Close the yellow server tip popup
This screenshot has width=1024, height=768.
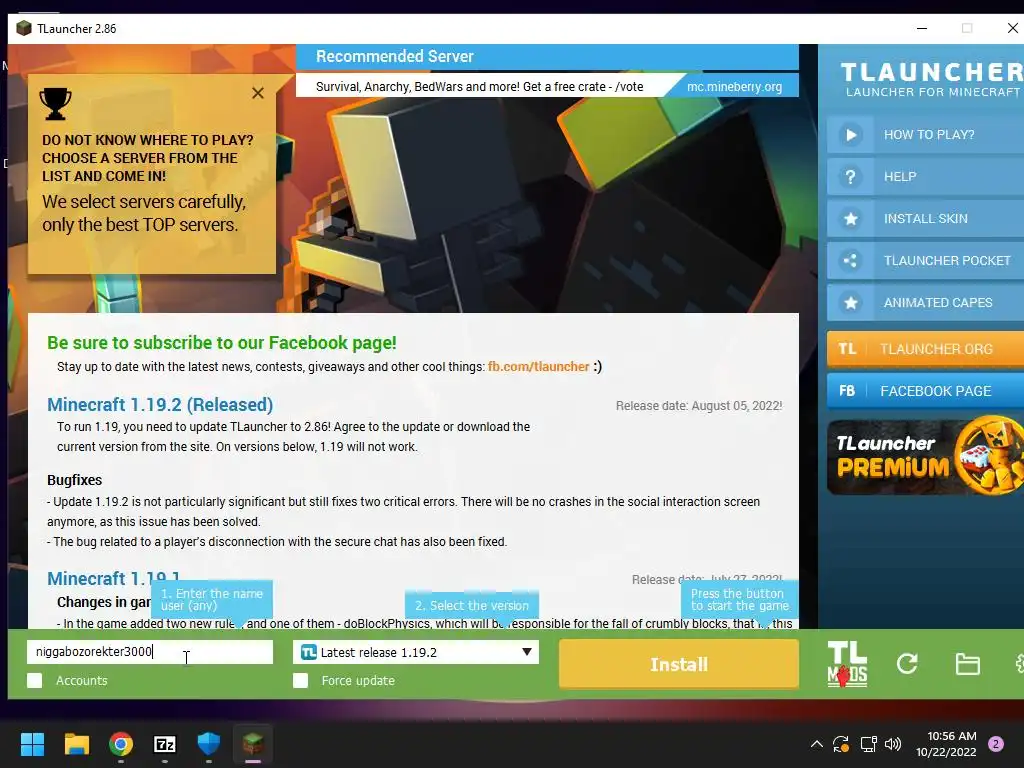[x=258, y=93]
